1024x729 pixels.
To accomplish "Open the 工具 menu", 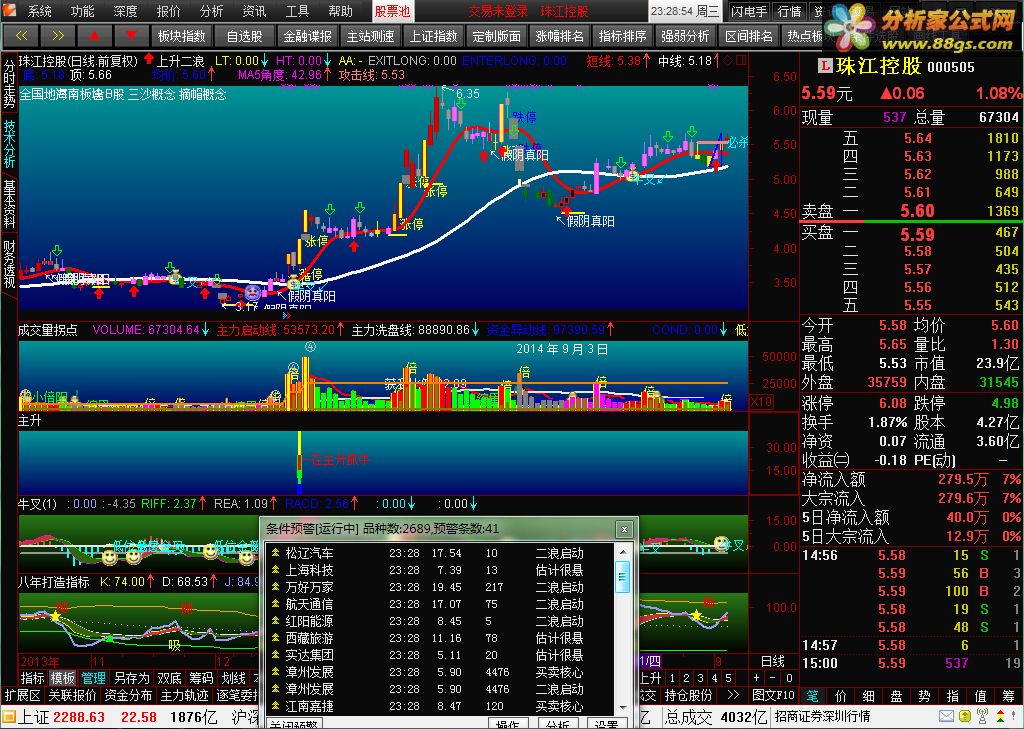I will click(297, 11).
